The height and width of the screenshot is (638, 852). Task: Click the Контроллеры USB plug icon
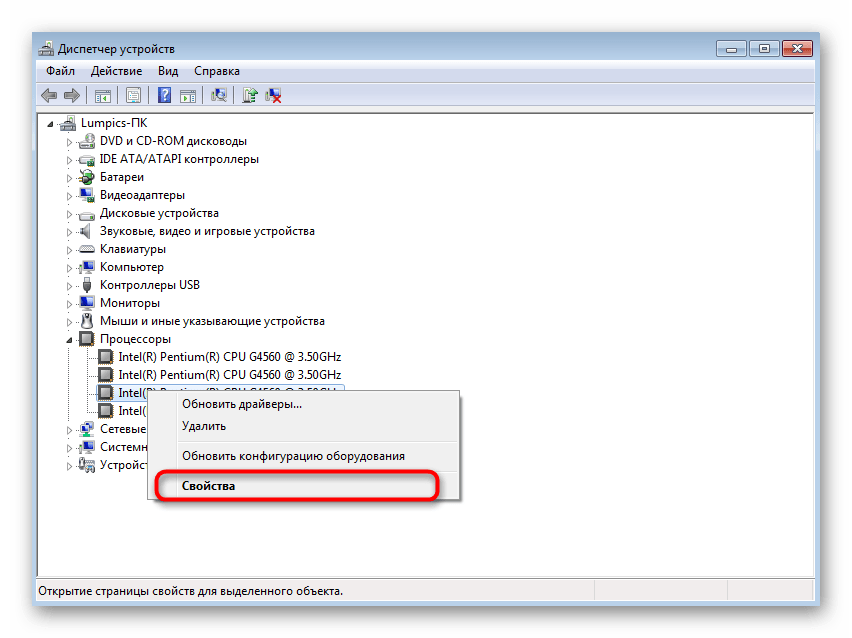coord(87,285)
